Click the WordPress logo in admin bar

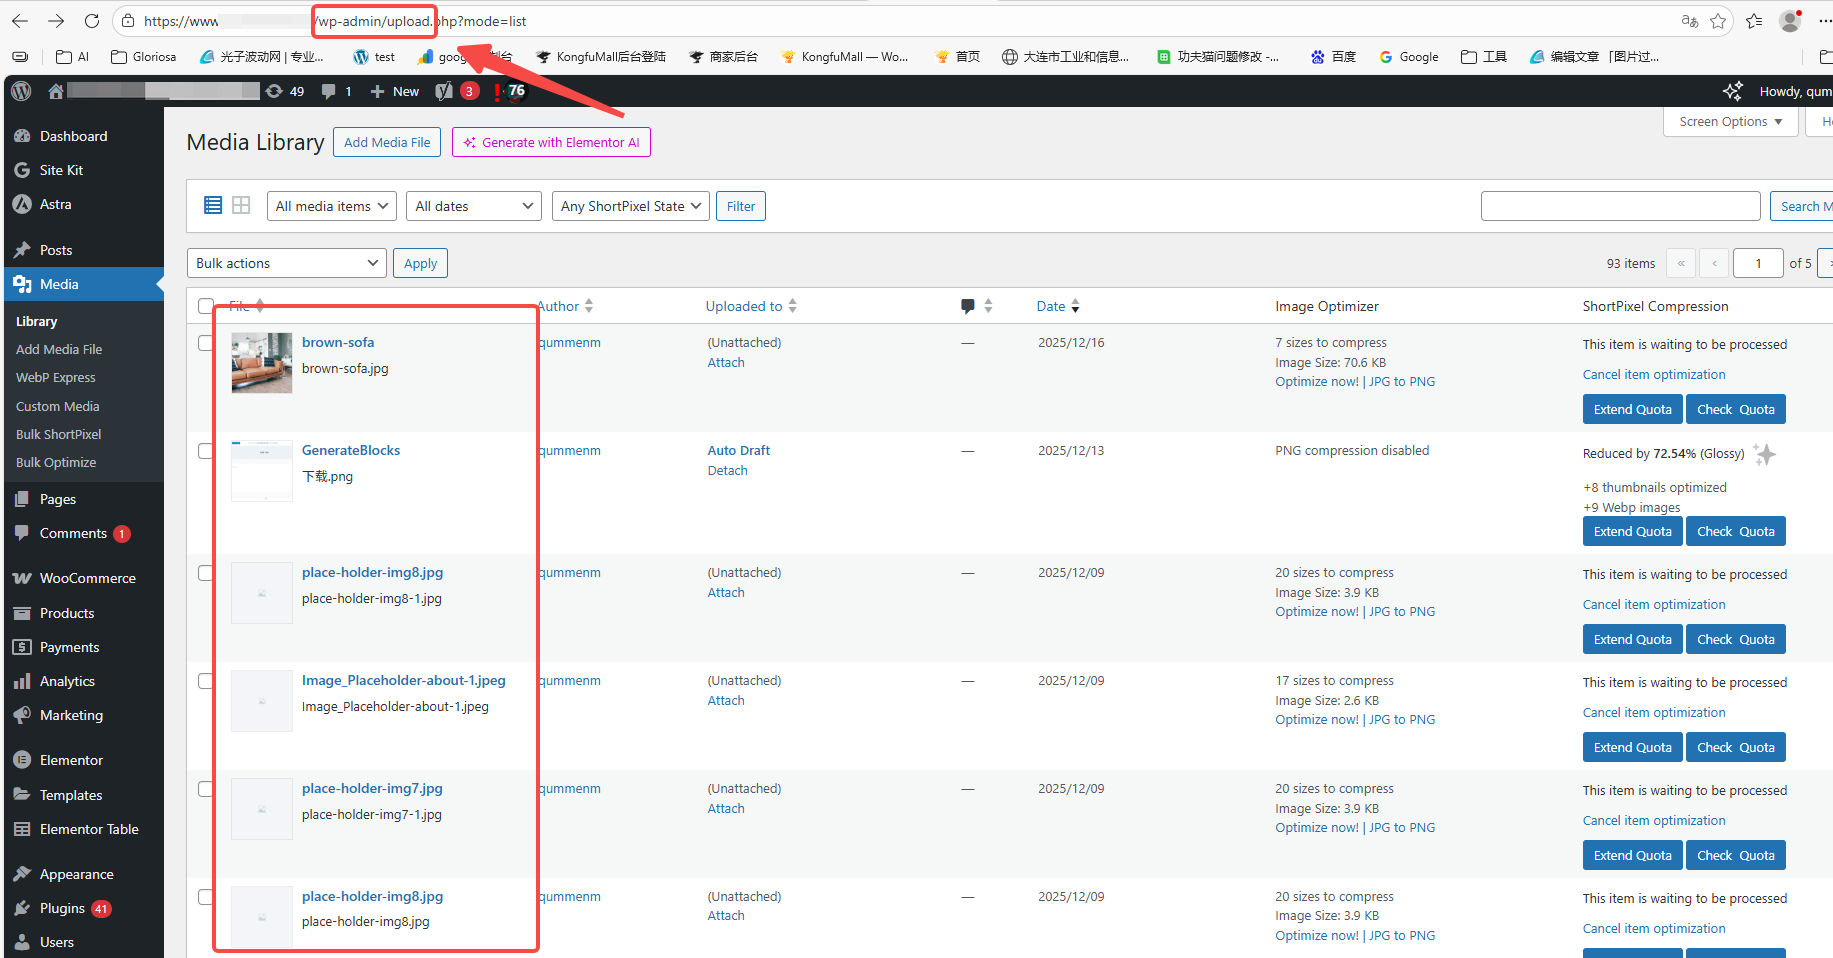pos(21,91)
